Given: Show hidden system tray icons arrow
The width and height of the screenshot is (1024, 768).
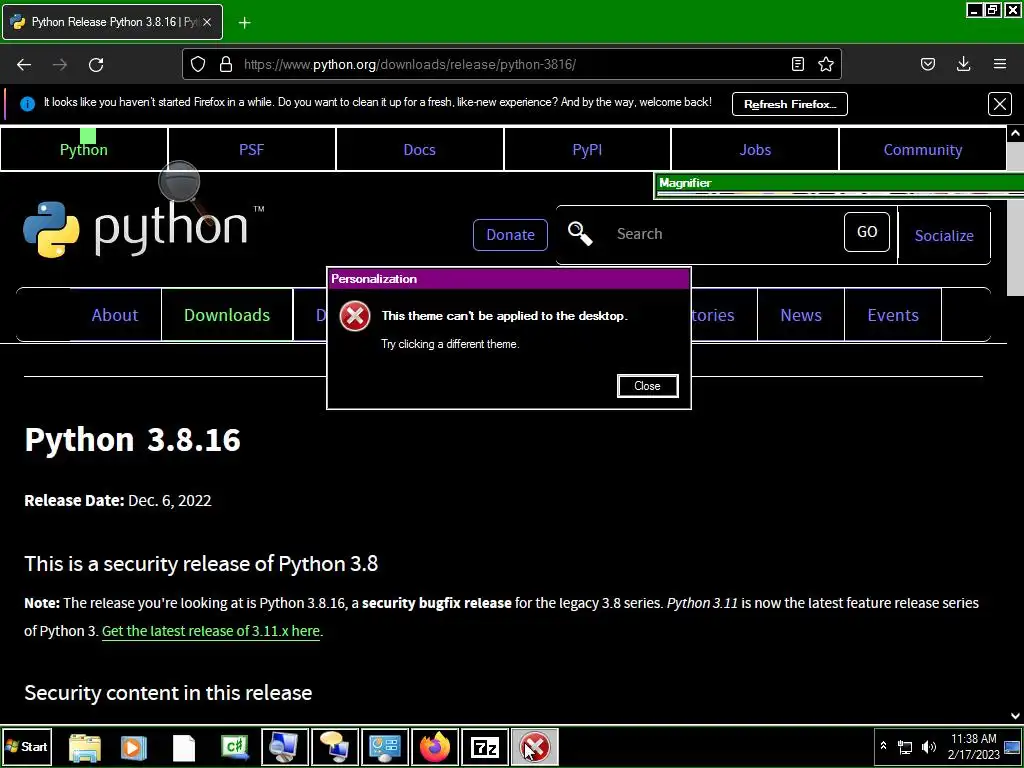Looking at the screenshot, I should point(883,746).
